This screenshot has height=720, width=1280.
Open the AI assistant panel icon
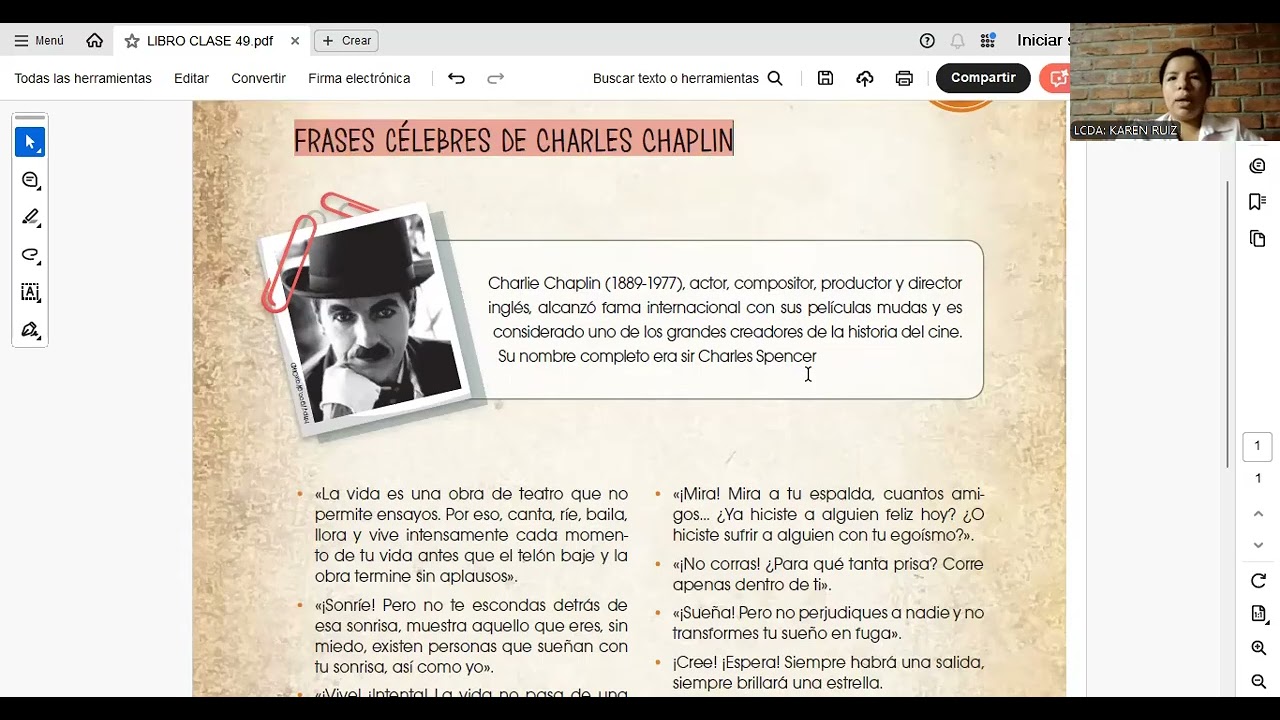click(x=1258, y=166)
